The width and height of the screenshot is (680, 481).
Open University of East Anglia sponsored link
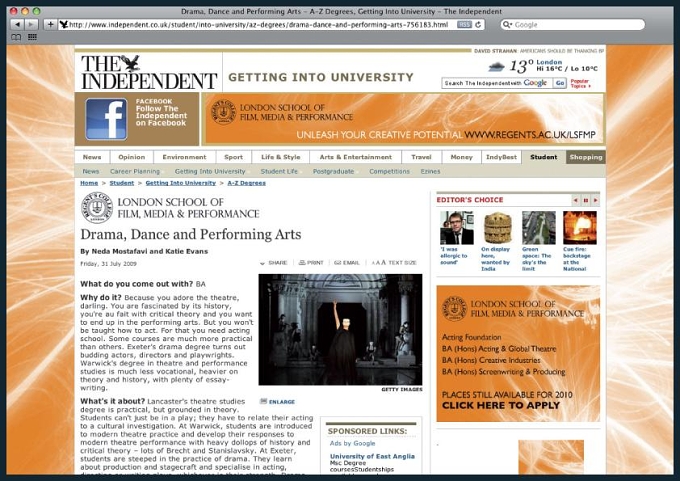click(x=372, y=456)
